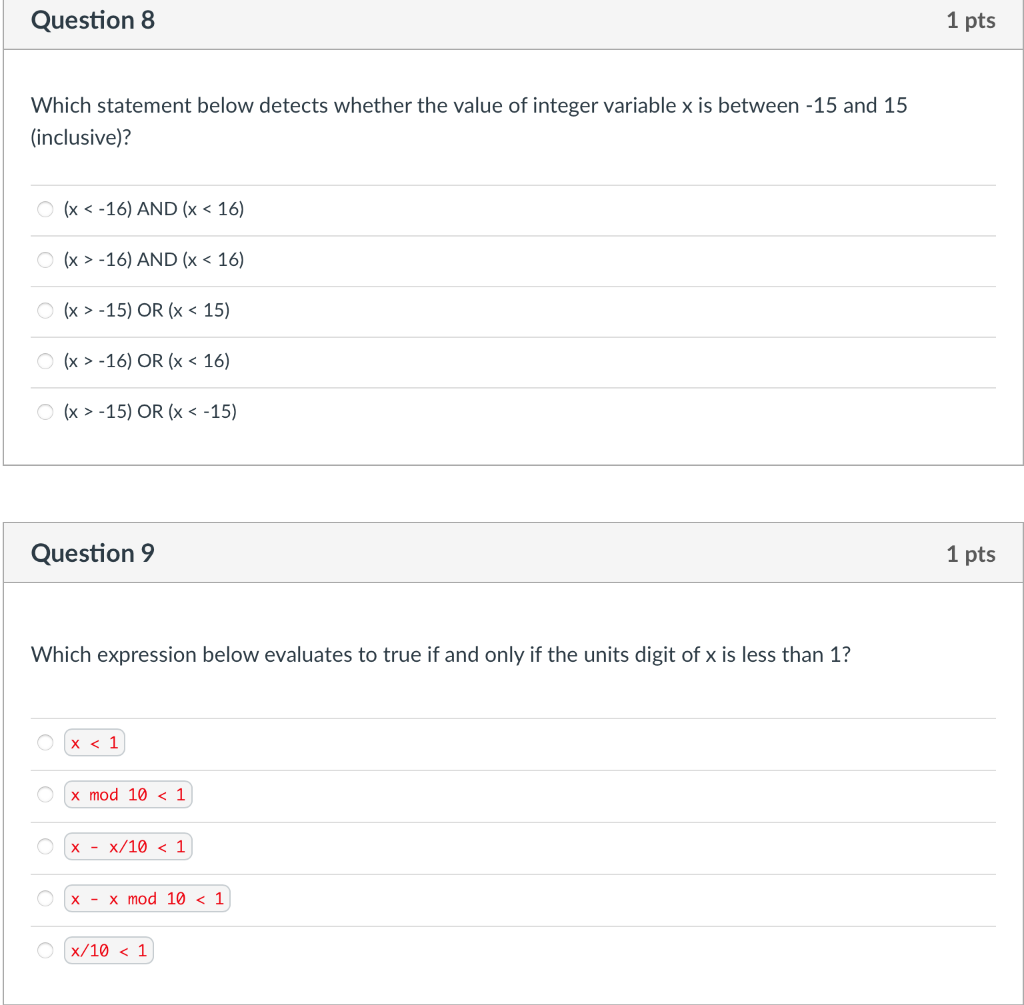This screenshot has width=1024, height=1005.
Task: Click the x mod 10 < 1 code snippet
Action: pos(128,794)
